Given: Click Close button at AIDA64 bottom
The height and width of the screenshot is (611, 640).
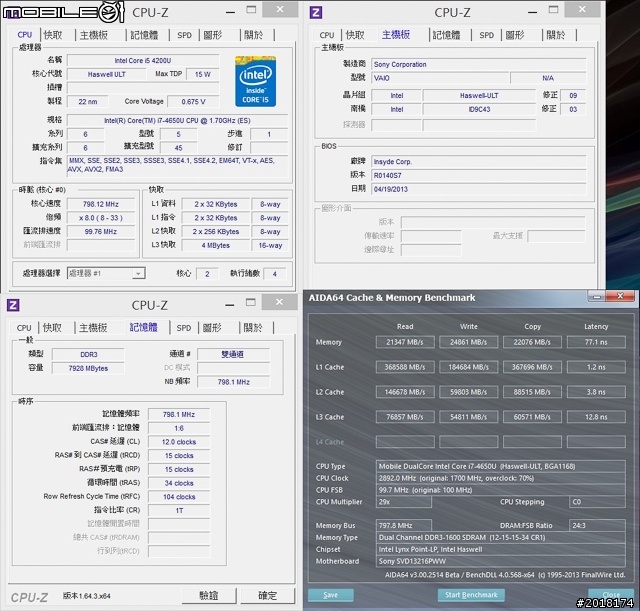Looking at the screenshot, I should pyautogui.click(x=611, y=595).
